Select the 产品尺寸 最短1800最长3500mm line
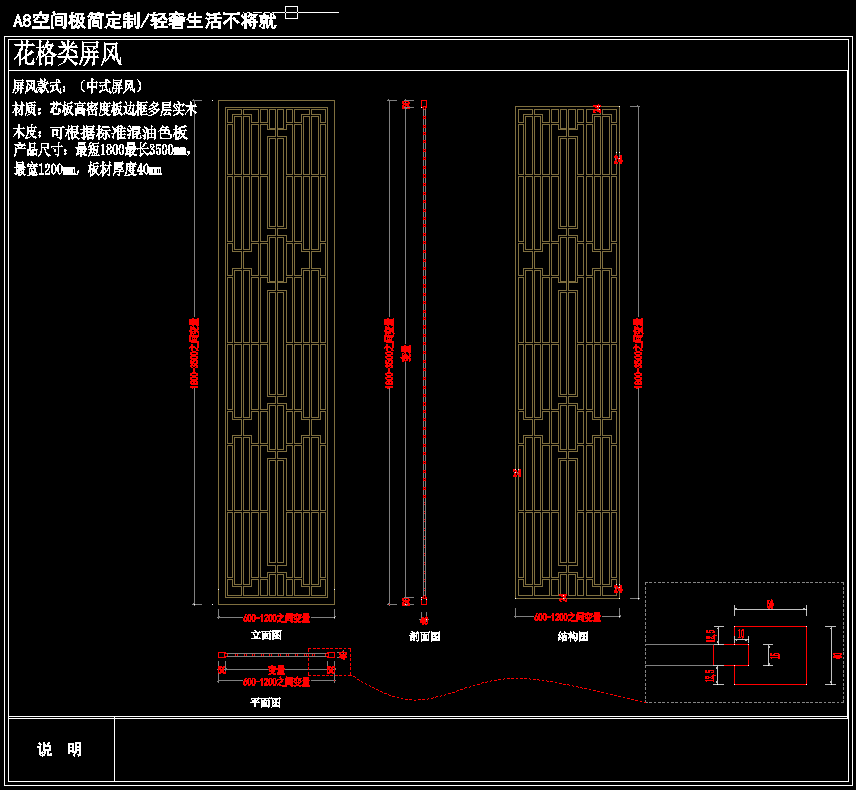Viewport: 856px width, 790px height. coord(102,150)
